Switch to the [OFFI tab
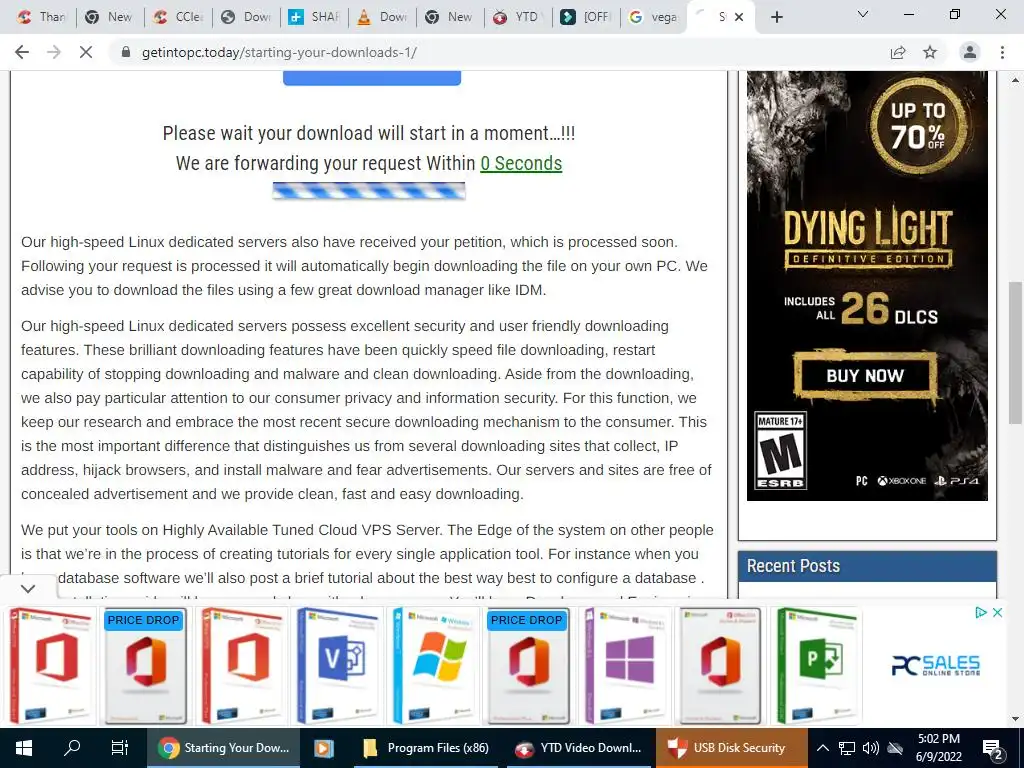 (586, 17)
